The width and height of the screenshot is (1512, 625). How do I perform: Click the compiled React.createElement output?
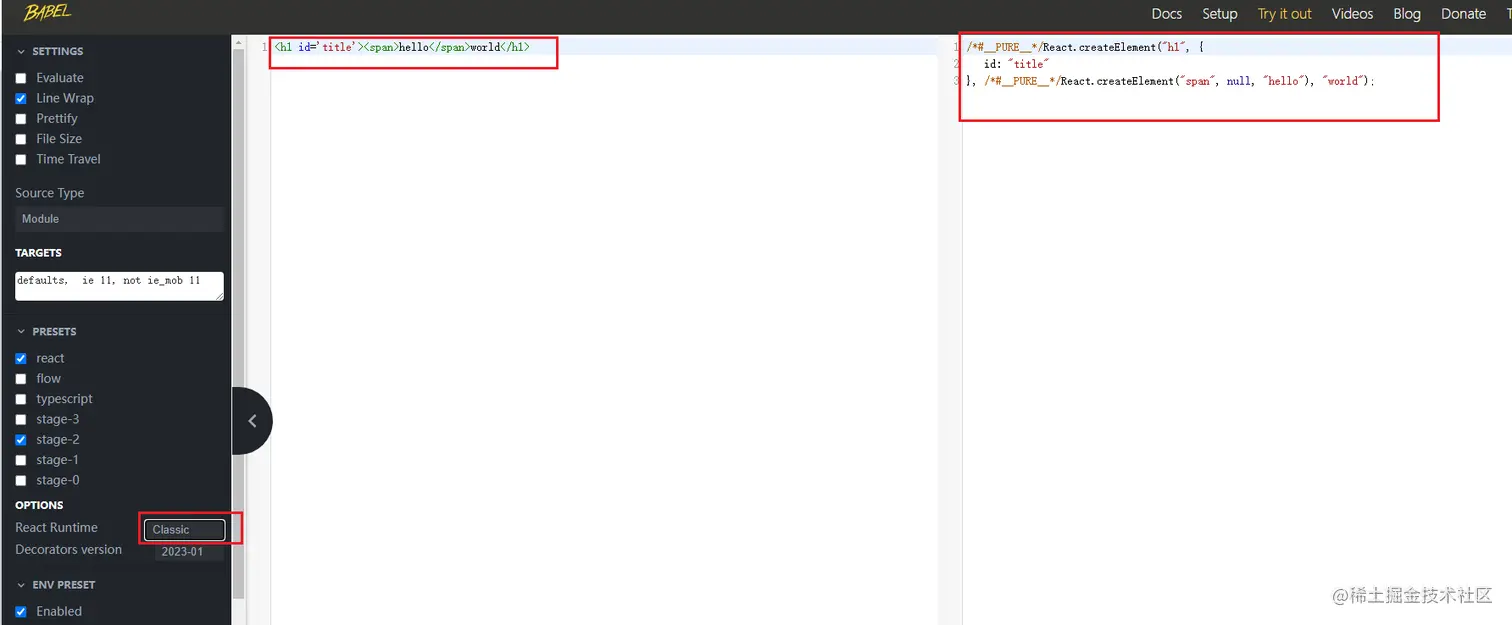click(x=1170, y=64)
